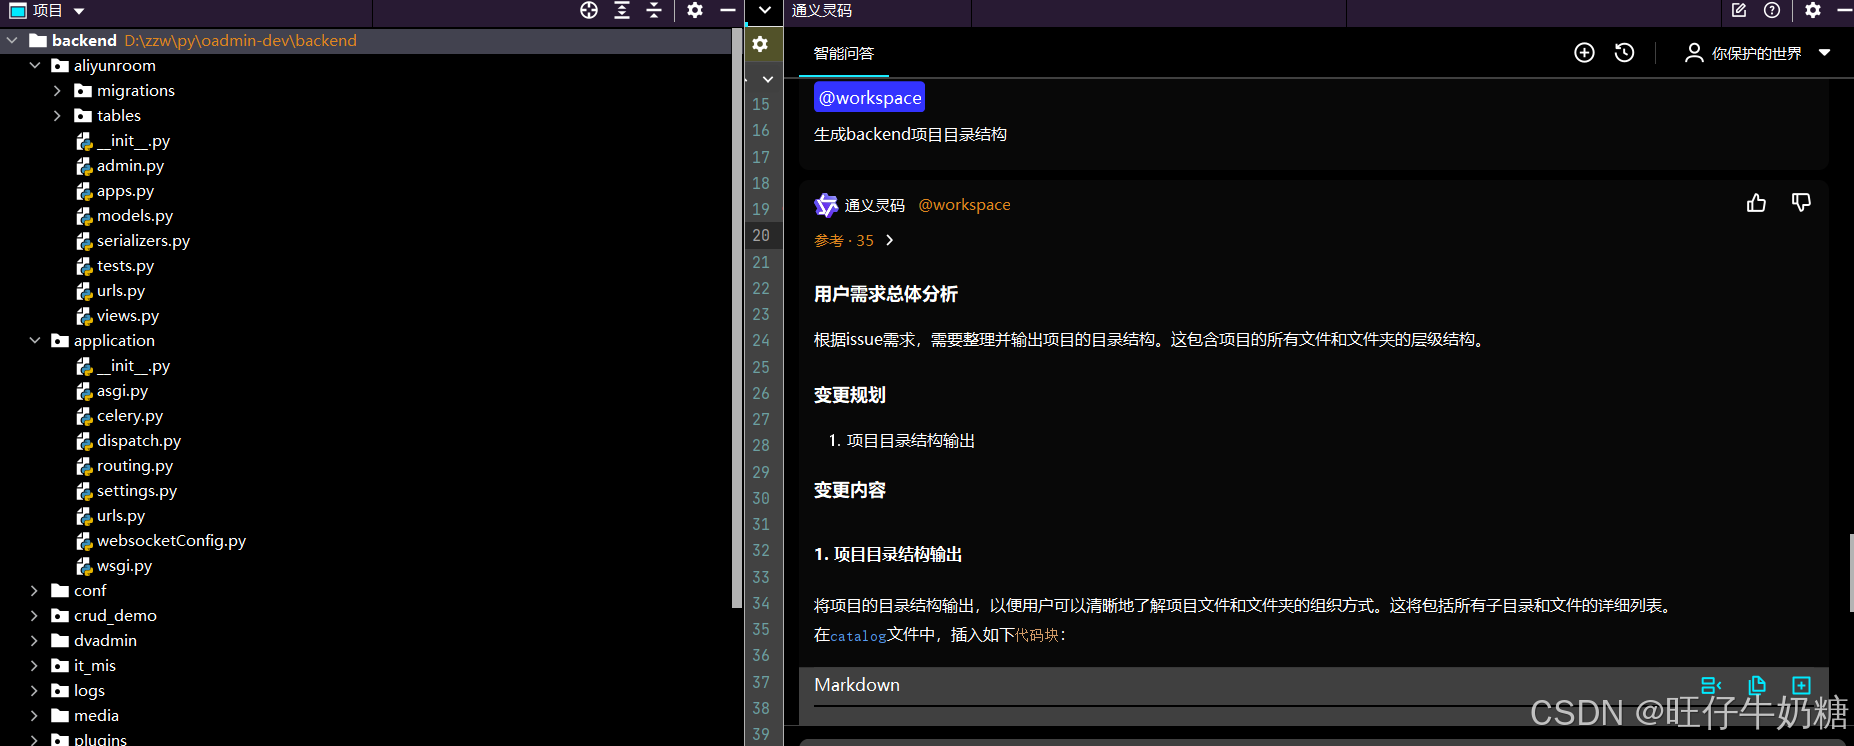The image size is (1854, 746).
Task: Open 通义灵码 panel settings gear
Action: pos(1813,10)
